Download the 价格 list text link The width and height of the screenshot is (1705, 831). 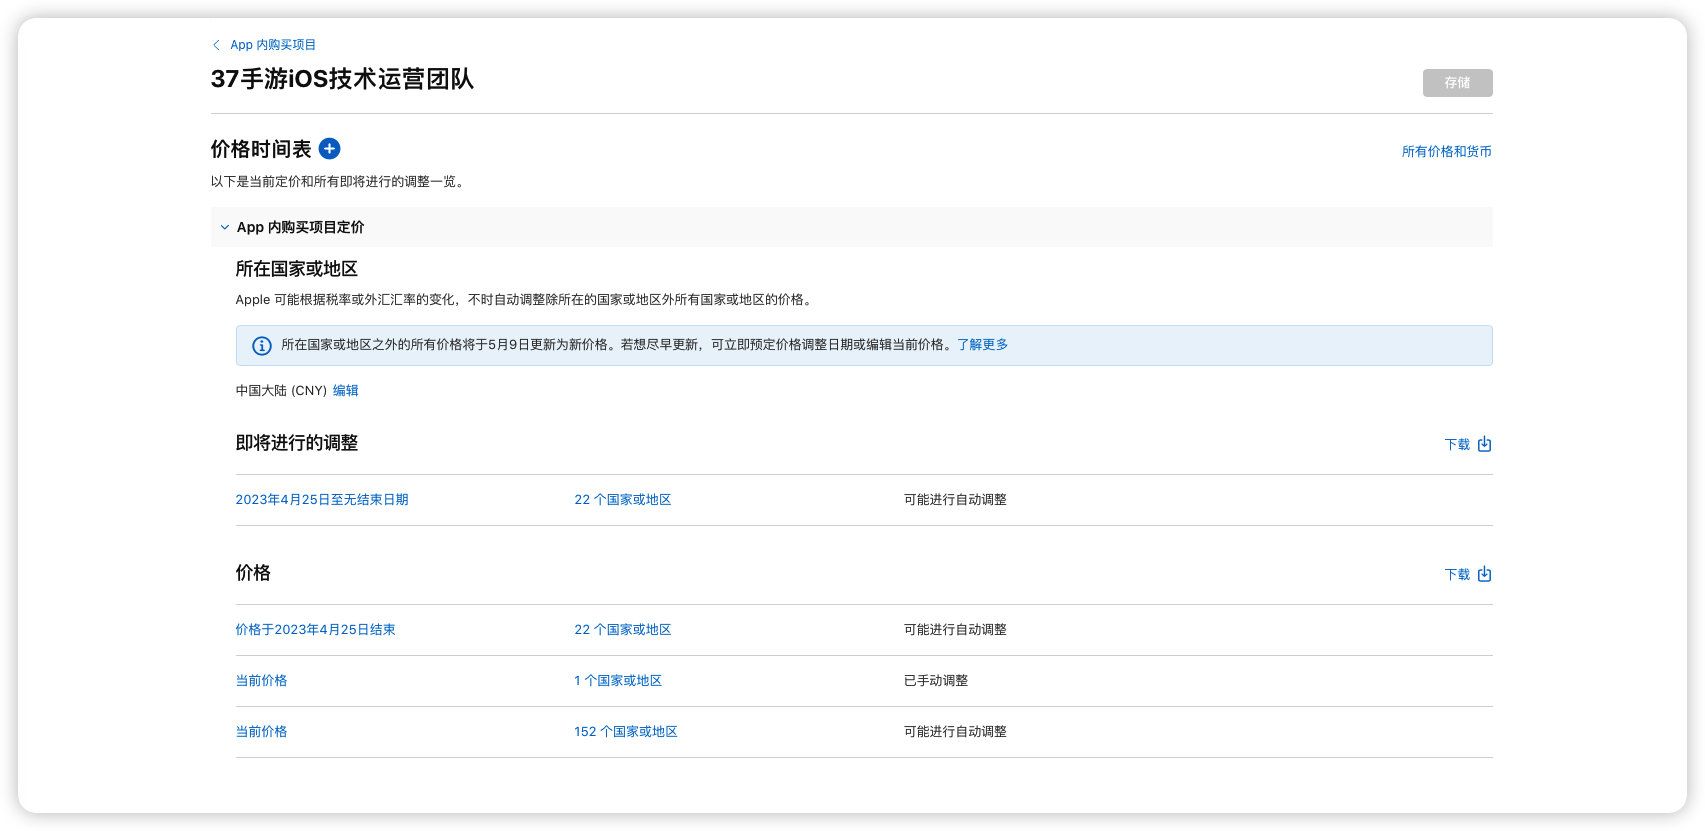[x=1457, y=575]
